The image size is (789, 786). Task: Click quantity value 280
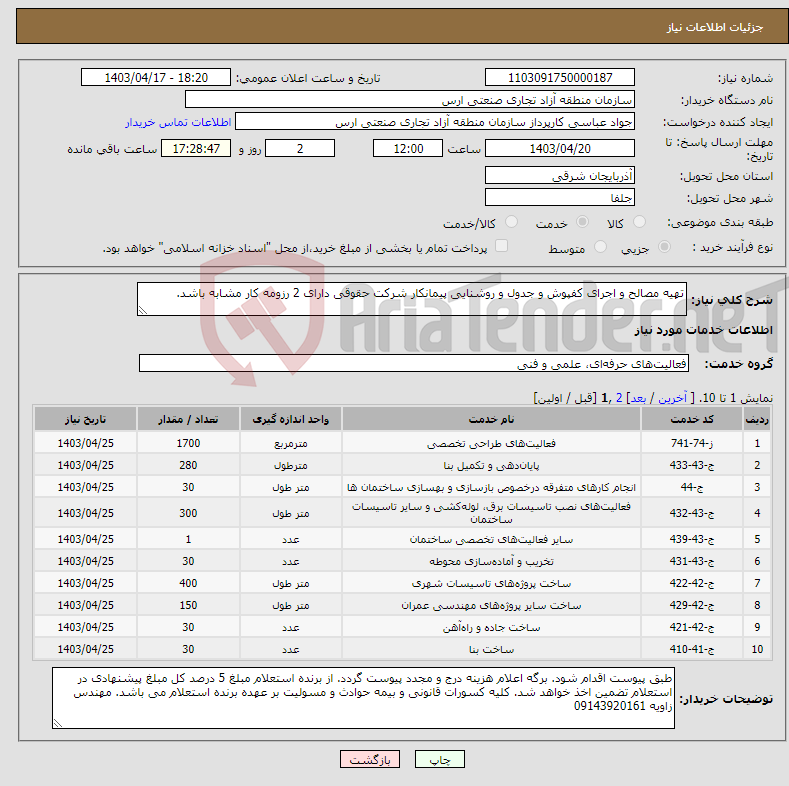188,465
